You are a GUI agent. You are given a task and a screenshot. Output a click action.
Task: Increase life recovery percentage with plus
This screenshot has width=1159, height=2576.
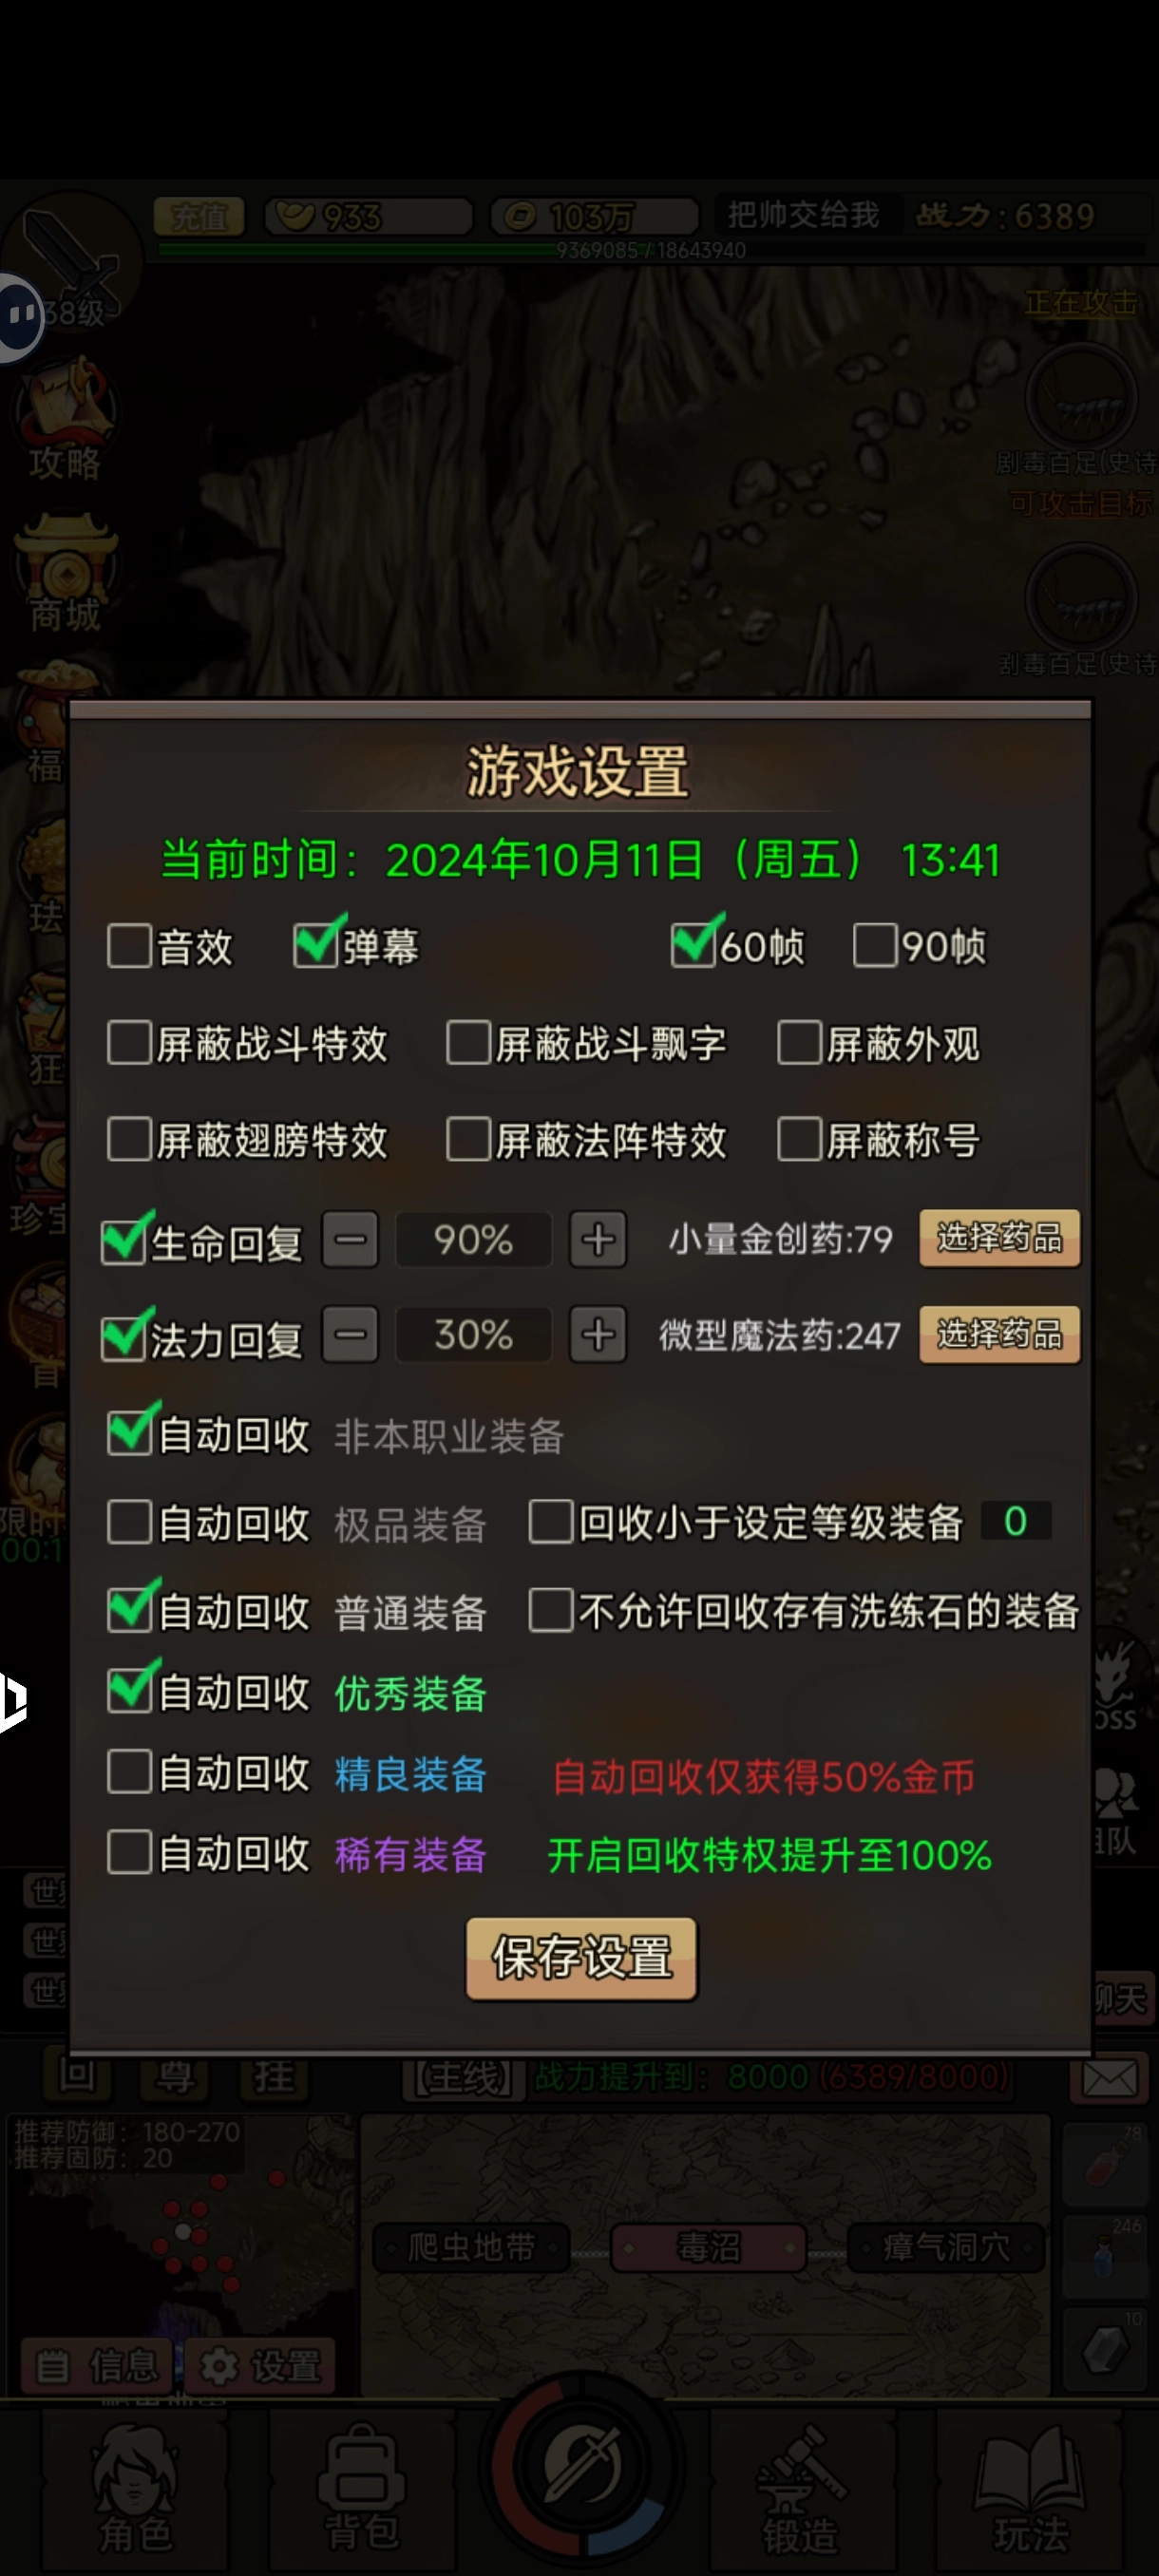598,1239
